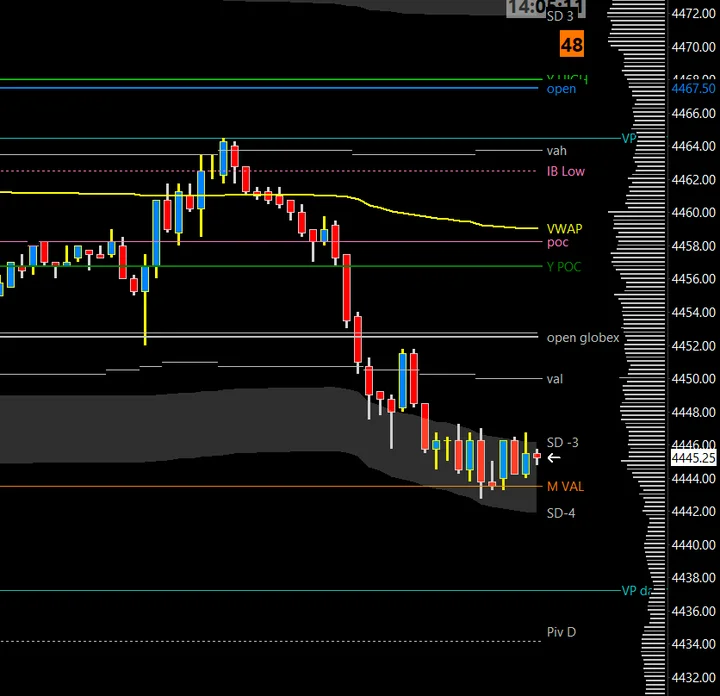Click the 'SD -3' band label
Screen dimensions: 720x696
click(x=562, y=443)
